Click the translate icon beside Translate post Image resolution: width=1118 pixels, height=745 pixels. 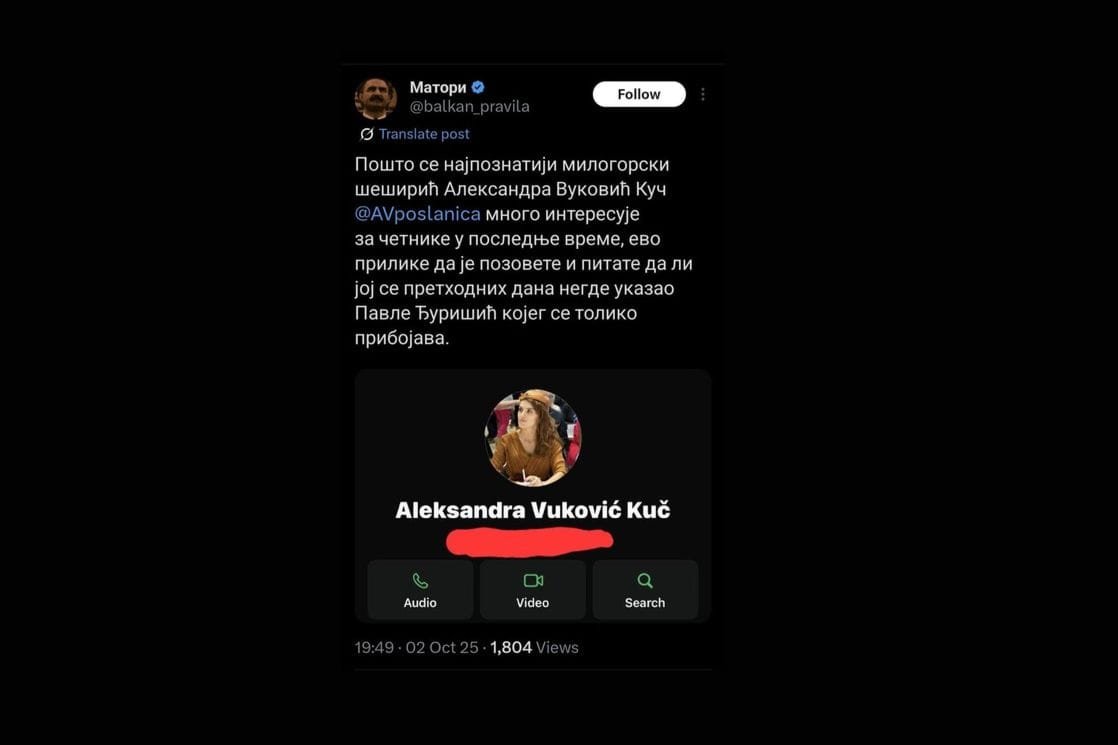pos(366,134)
